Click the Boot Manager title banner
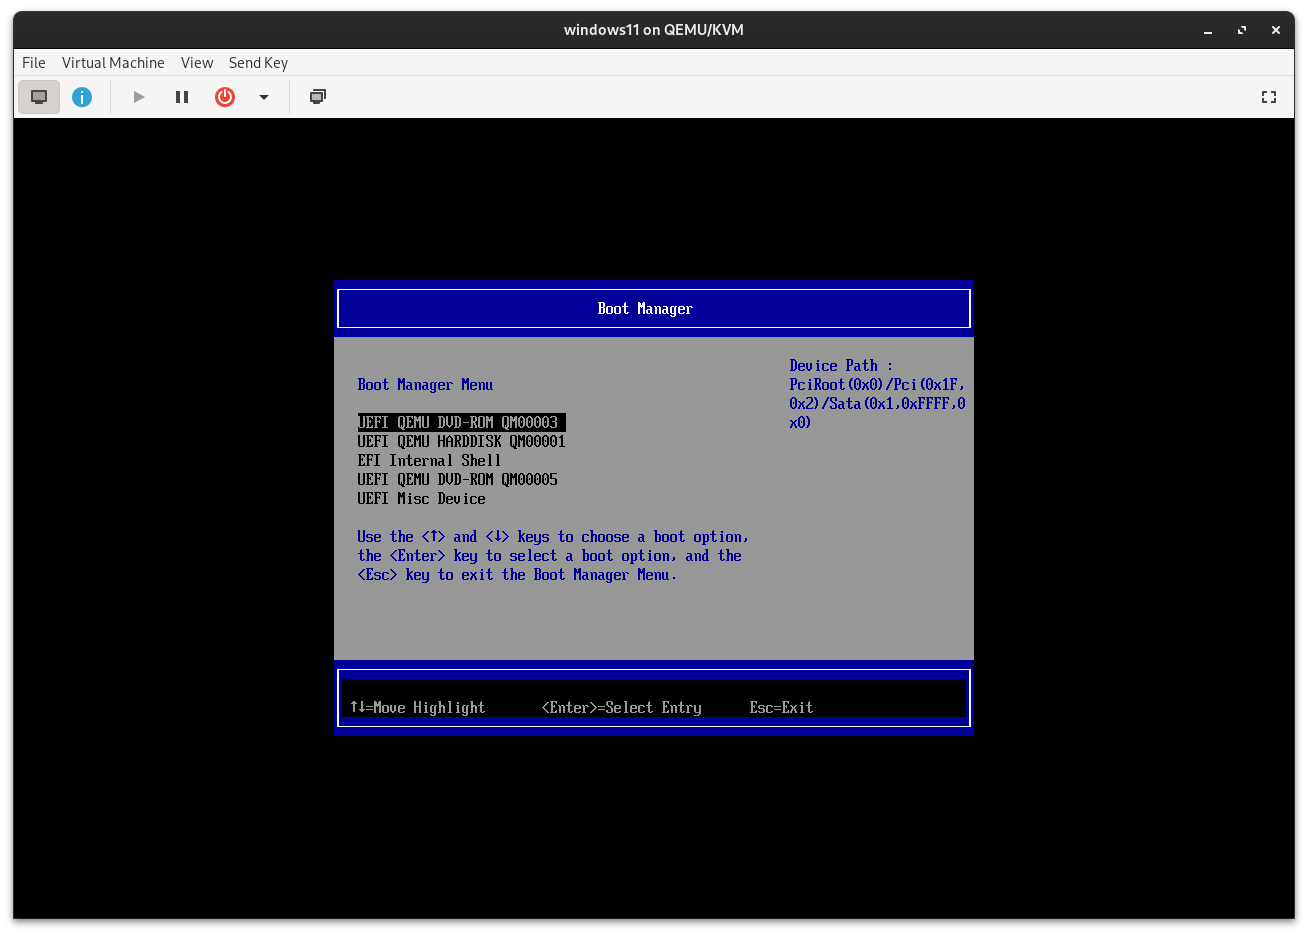 [x=654, y=309]
